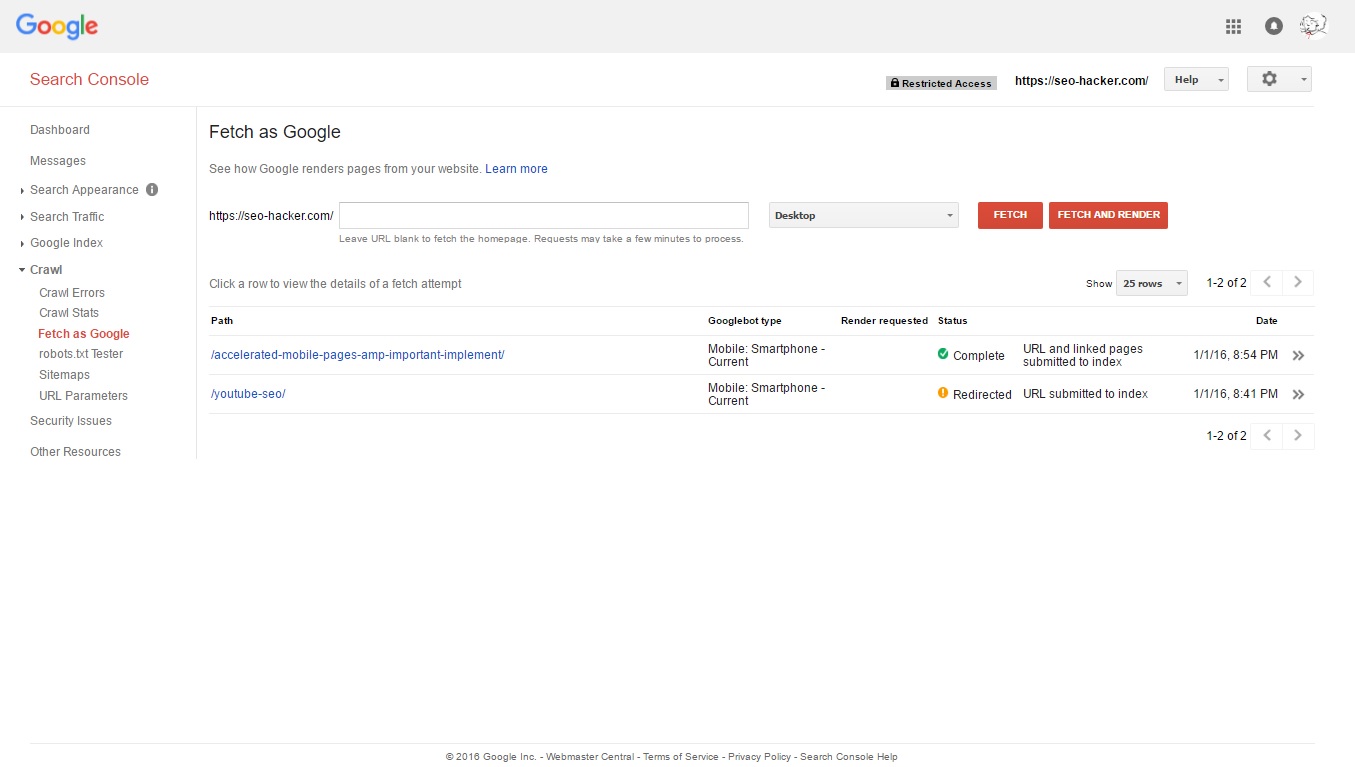This screenshot has width=1355, height=767.
Task: Open the Desktop Googlebot type dropdown
Action: [863, 215]
